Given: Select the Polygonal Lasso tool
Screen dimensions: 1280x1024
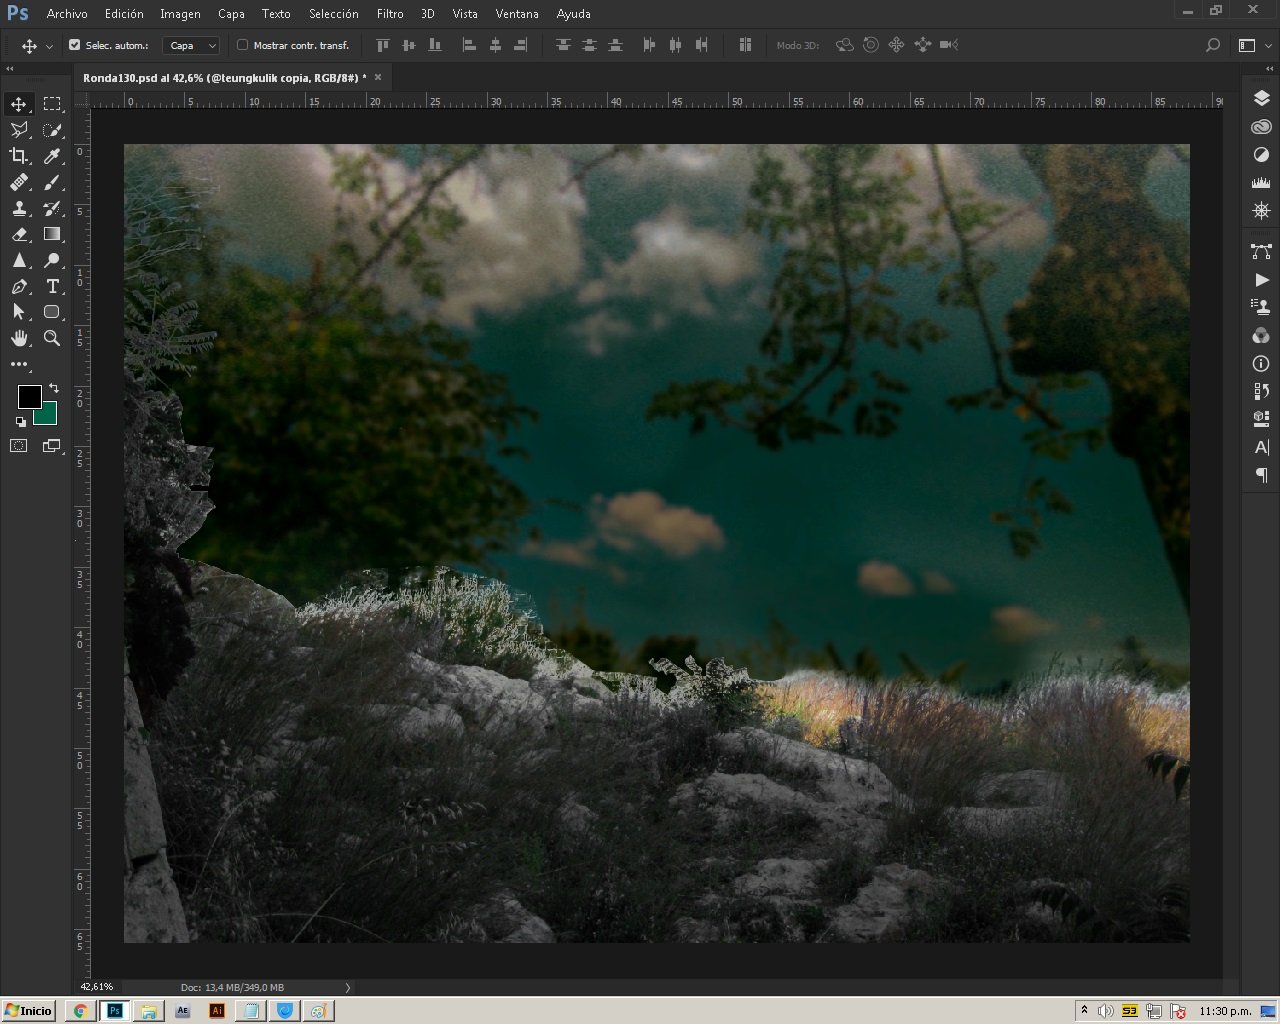Looking at the screenshot, I should click(19, 130).
